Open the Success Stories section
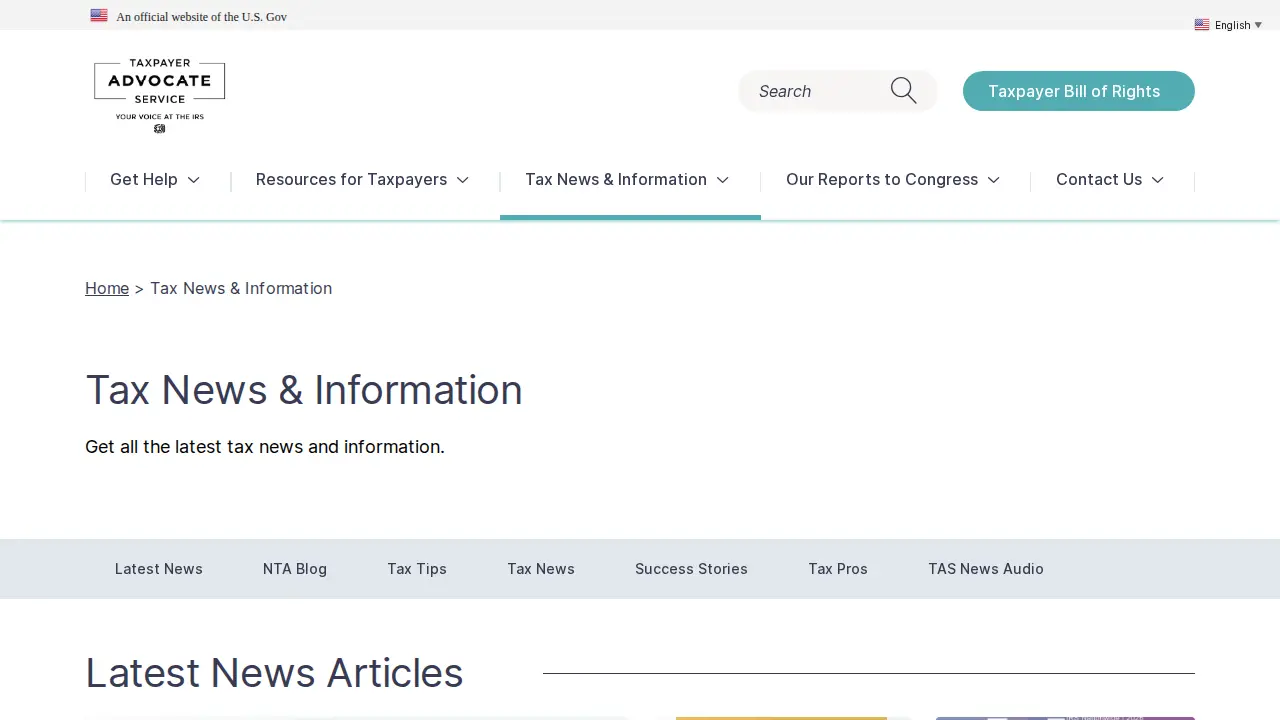Viewport: 1280px width, 720px height. coord(691,569)
